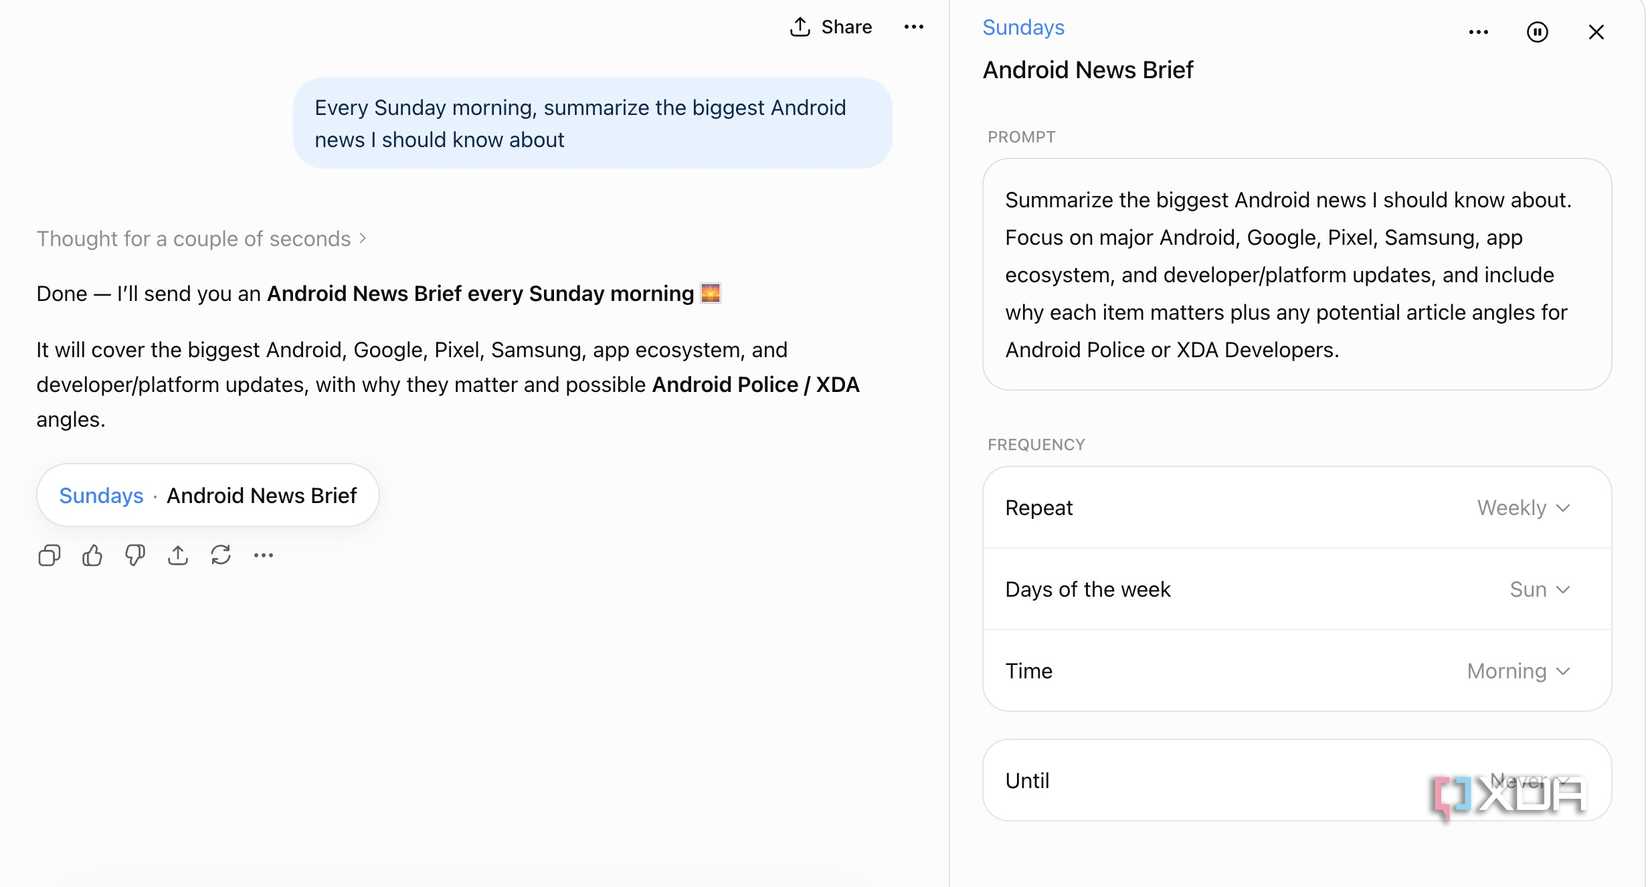Regenerate the assistant response
The height and width of the screenshot is (887, 1650).
pos(221,555)
